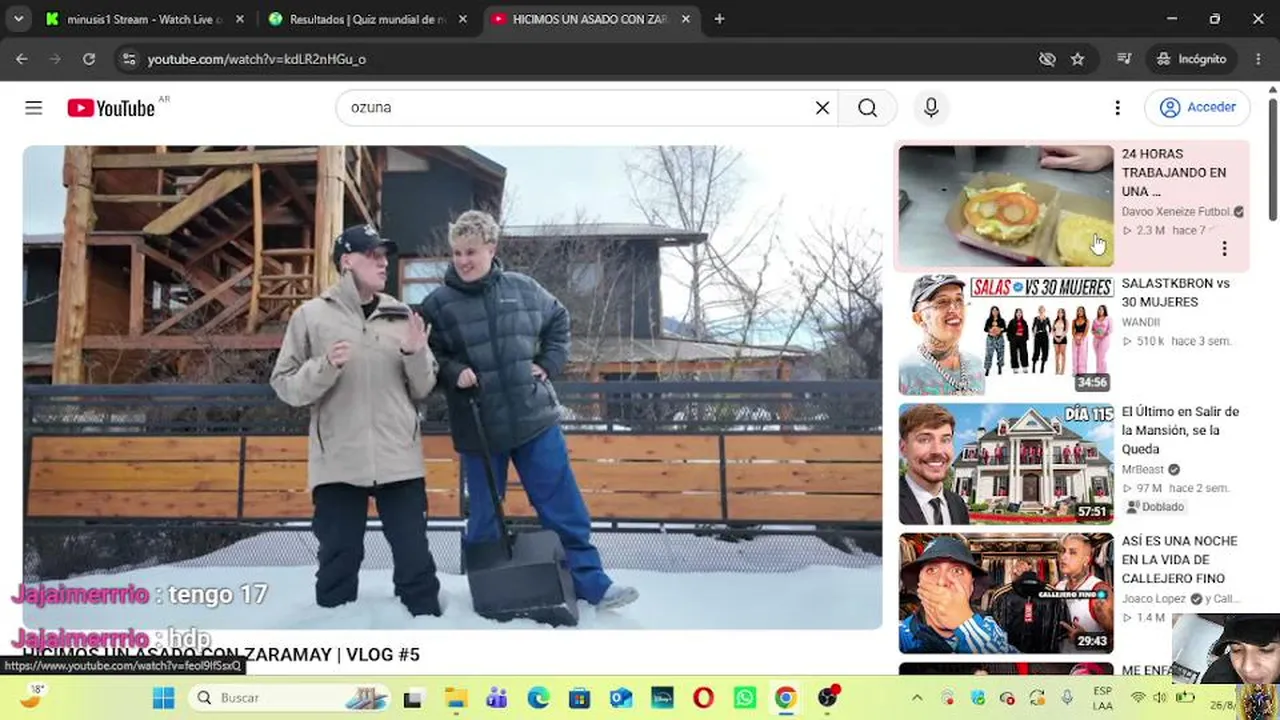
Task: Open the media controls button in Chrome
Action: (x=1124, y=59)
